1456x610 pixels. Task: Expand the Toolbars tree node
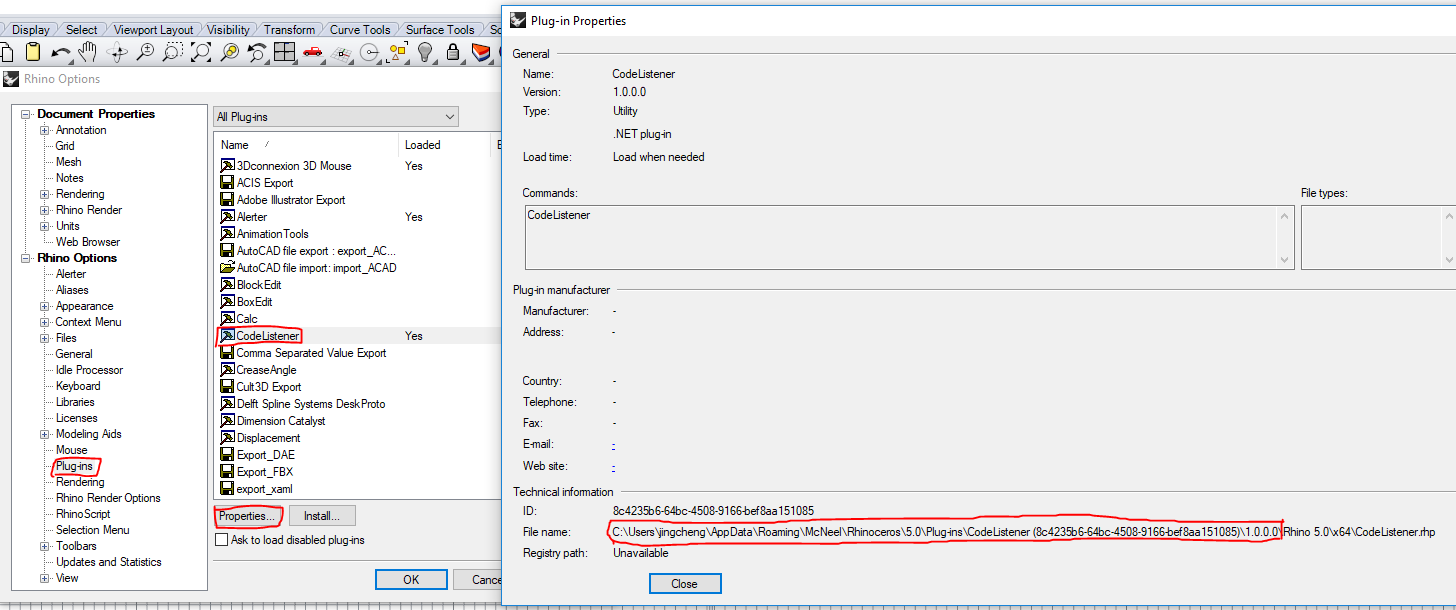[45, 546]
